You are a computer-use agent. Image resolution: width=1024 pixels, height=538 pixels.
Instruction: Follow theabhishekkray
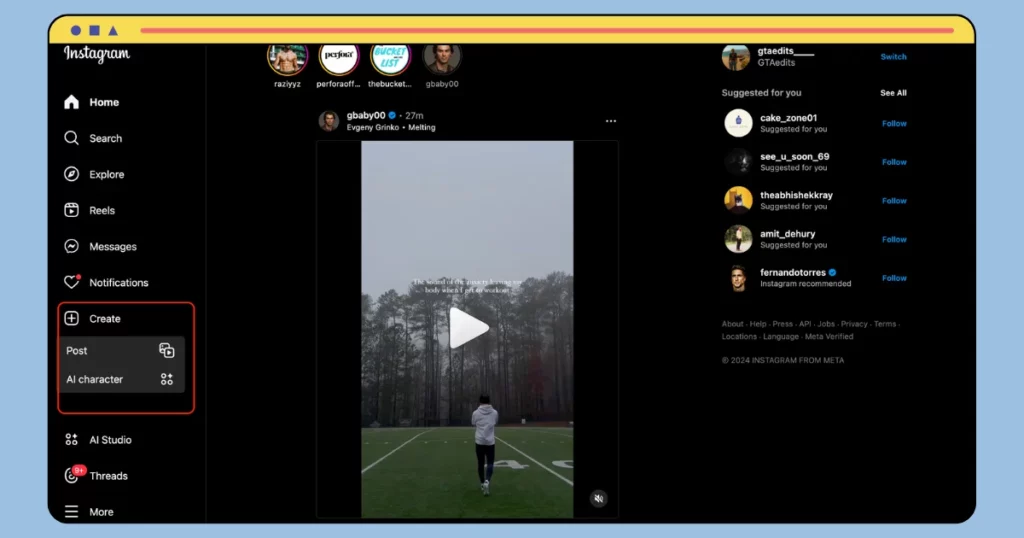[x=894, y=200]
